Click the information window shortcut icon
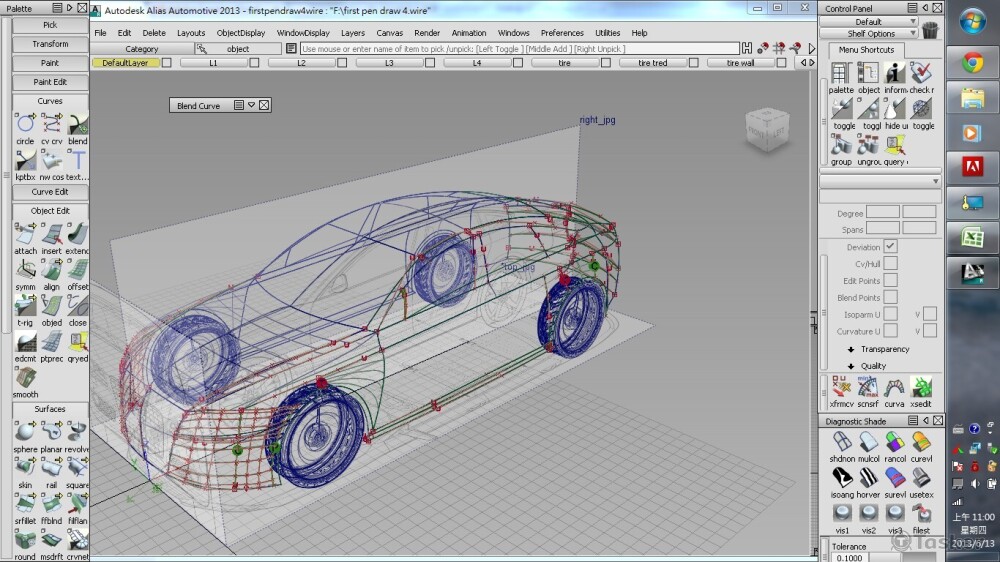 (x=895, y=73)
